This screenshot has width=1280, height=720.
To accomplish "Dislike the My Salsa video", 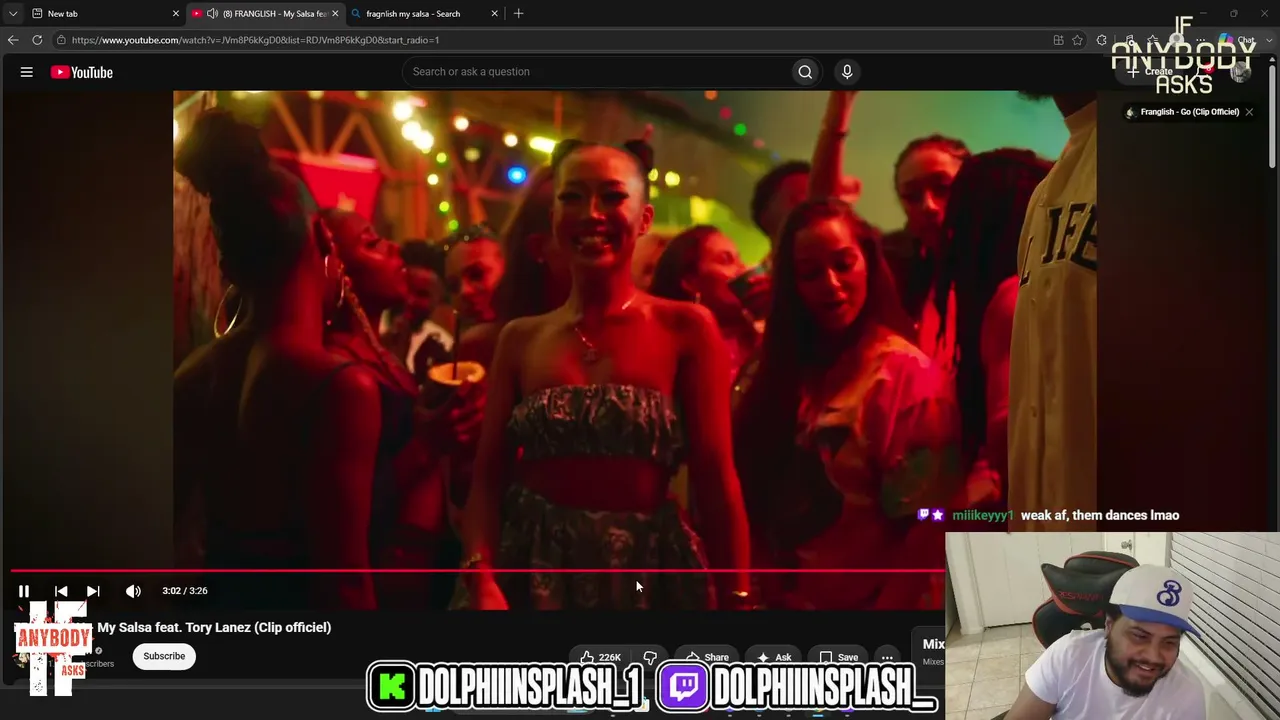I will [x=650, y=657].
